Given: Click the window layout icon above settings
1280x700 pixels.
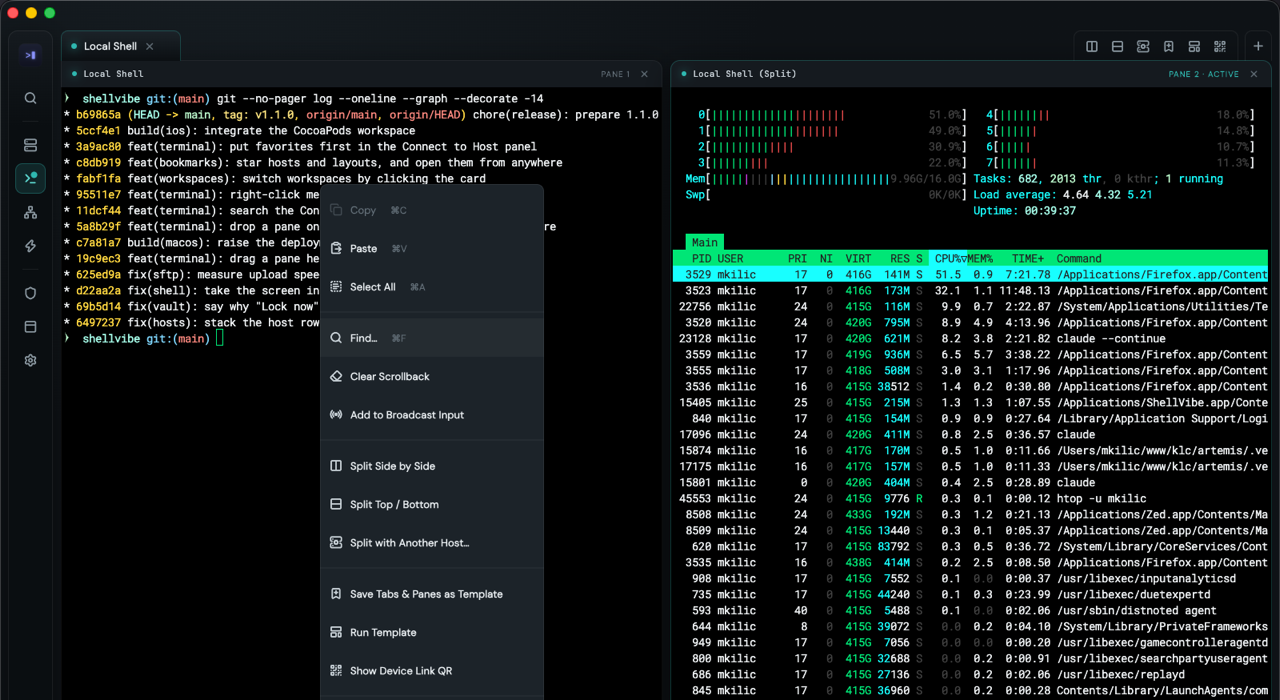Looking at the screenshot, I should (30, 327).
